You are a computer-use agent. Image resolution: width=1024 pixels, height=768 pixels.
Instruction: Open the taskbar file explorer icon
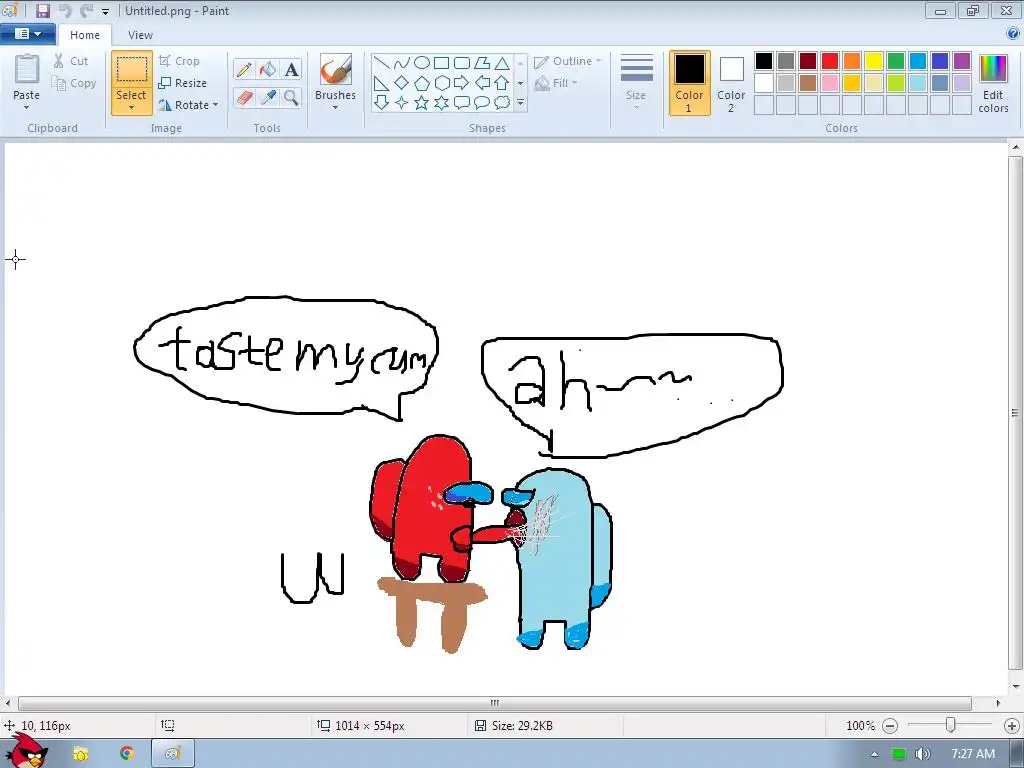(x=81, y=754)
